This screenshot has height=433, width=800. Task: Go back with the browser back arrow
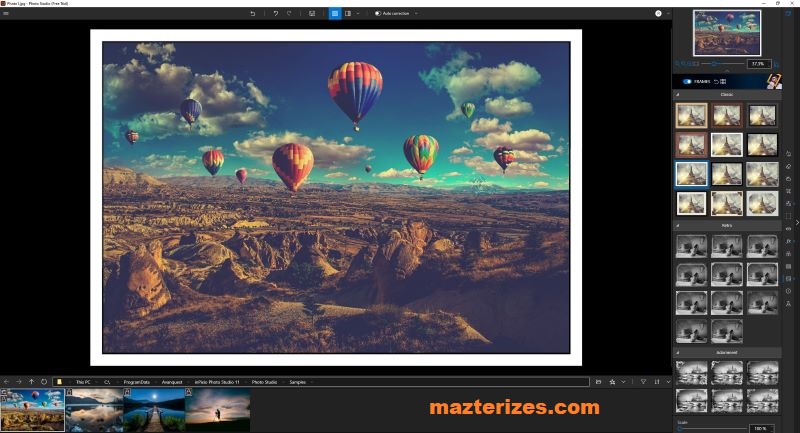pyautogui.click(x=6, y=381)
